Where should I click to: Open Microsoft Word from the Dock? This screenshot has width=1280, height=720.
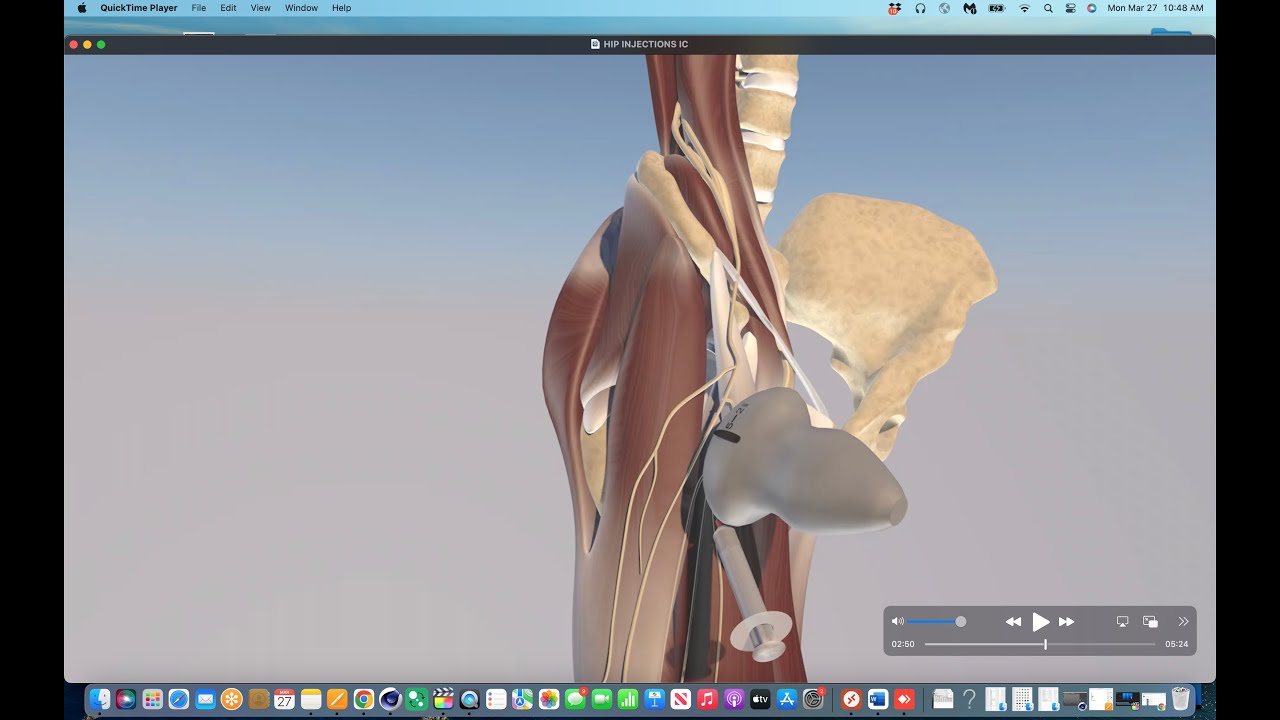click(x=878, y=699)
